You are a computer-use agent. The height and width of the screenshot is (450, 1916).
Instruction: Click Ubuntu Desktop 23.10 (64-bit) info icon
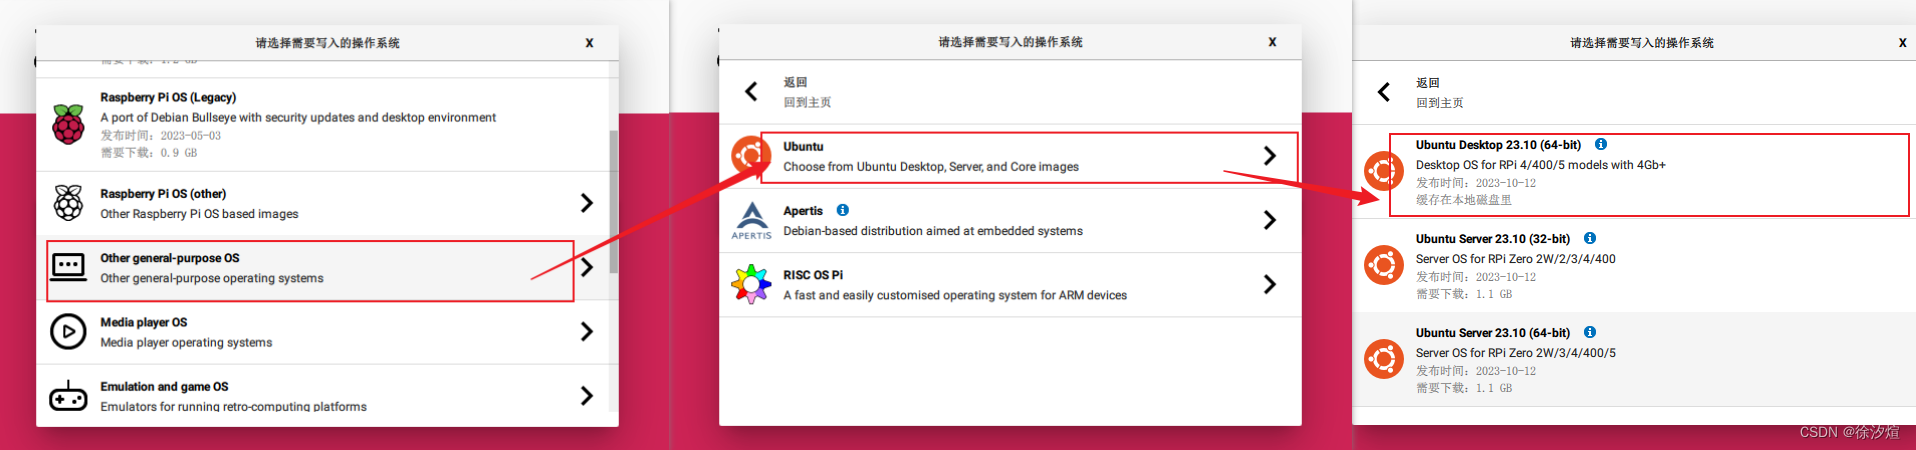pyautogui.click(x=1601, y=144)
